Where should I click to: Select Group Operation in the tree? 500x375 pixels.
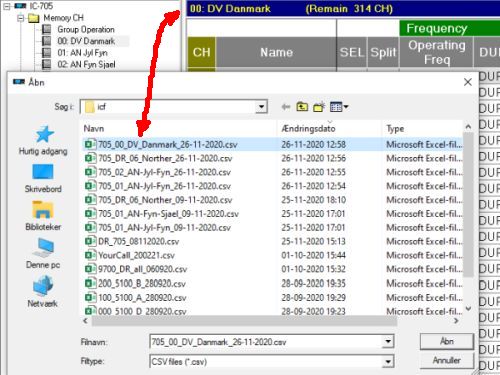click(x=86, y=29)
